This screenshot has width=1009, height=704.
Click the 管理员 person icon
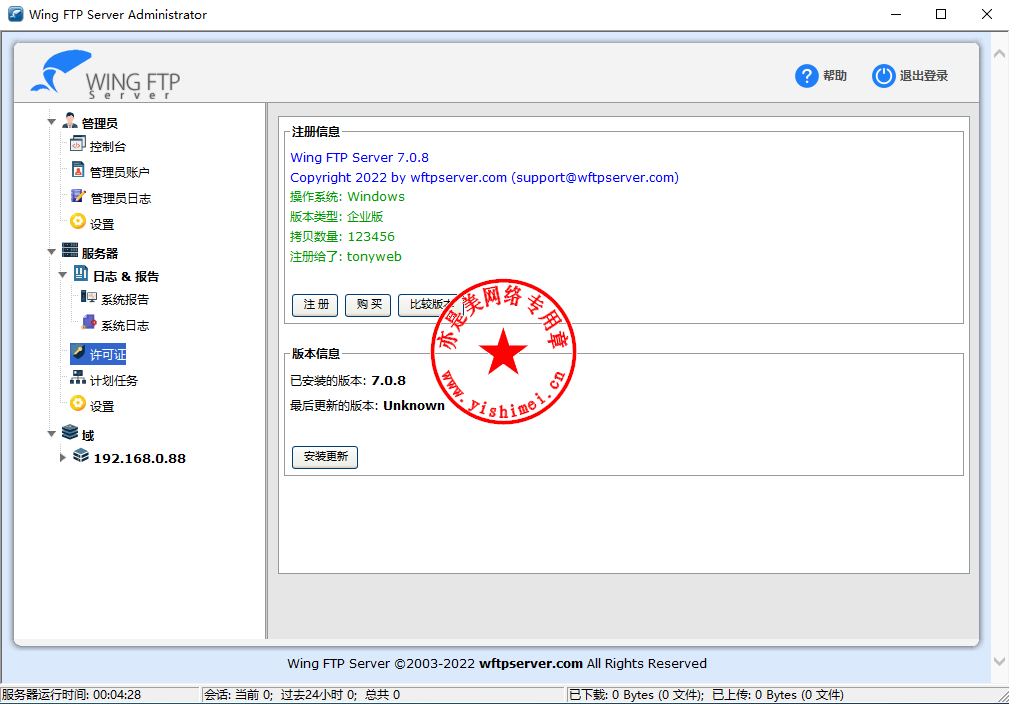pyautogui.click(x=69, y=120)
